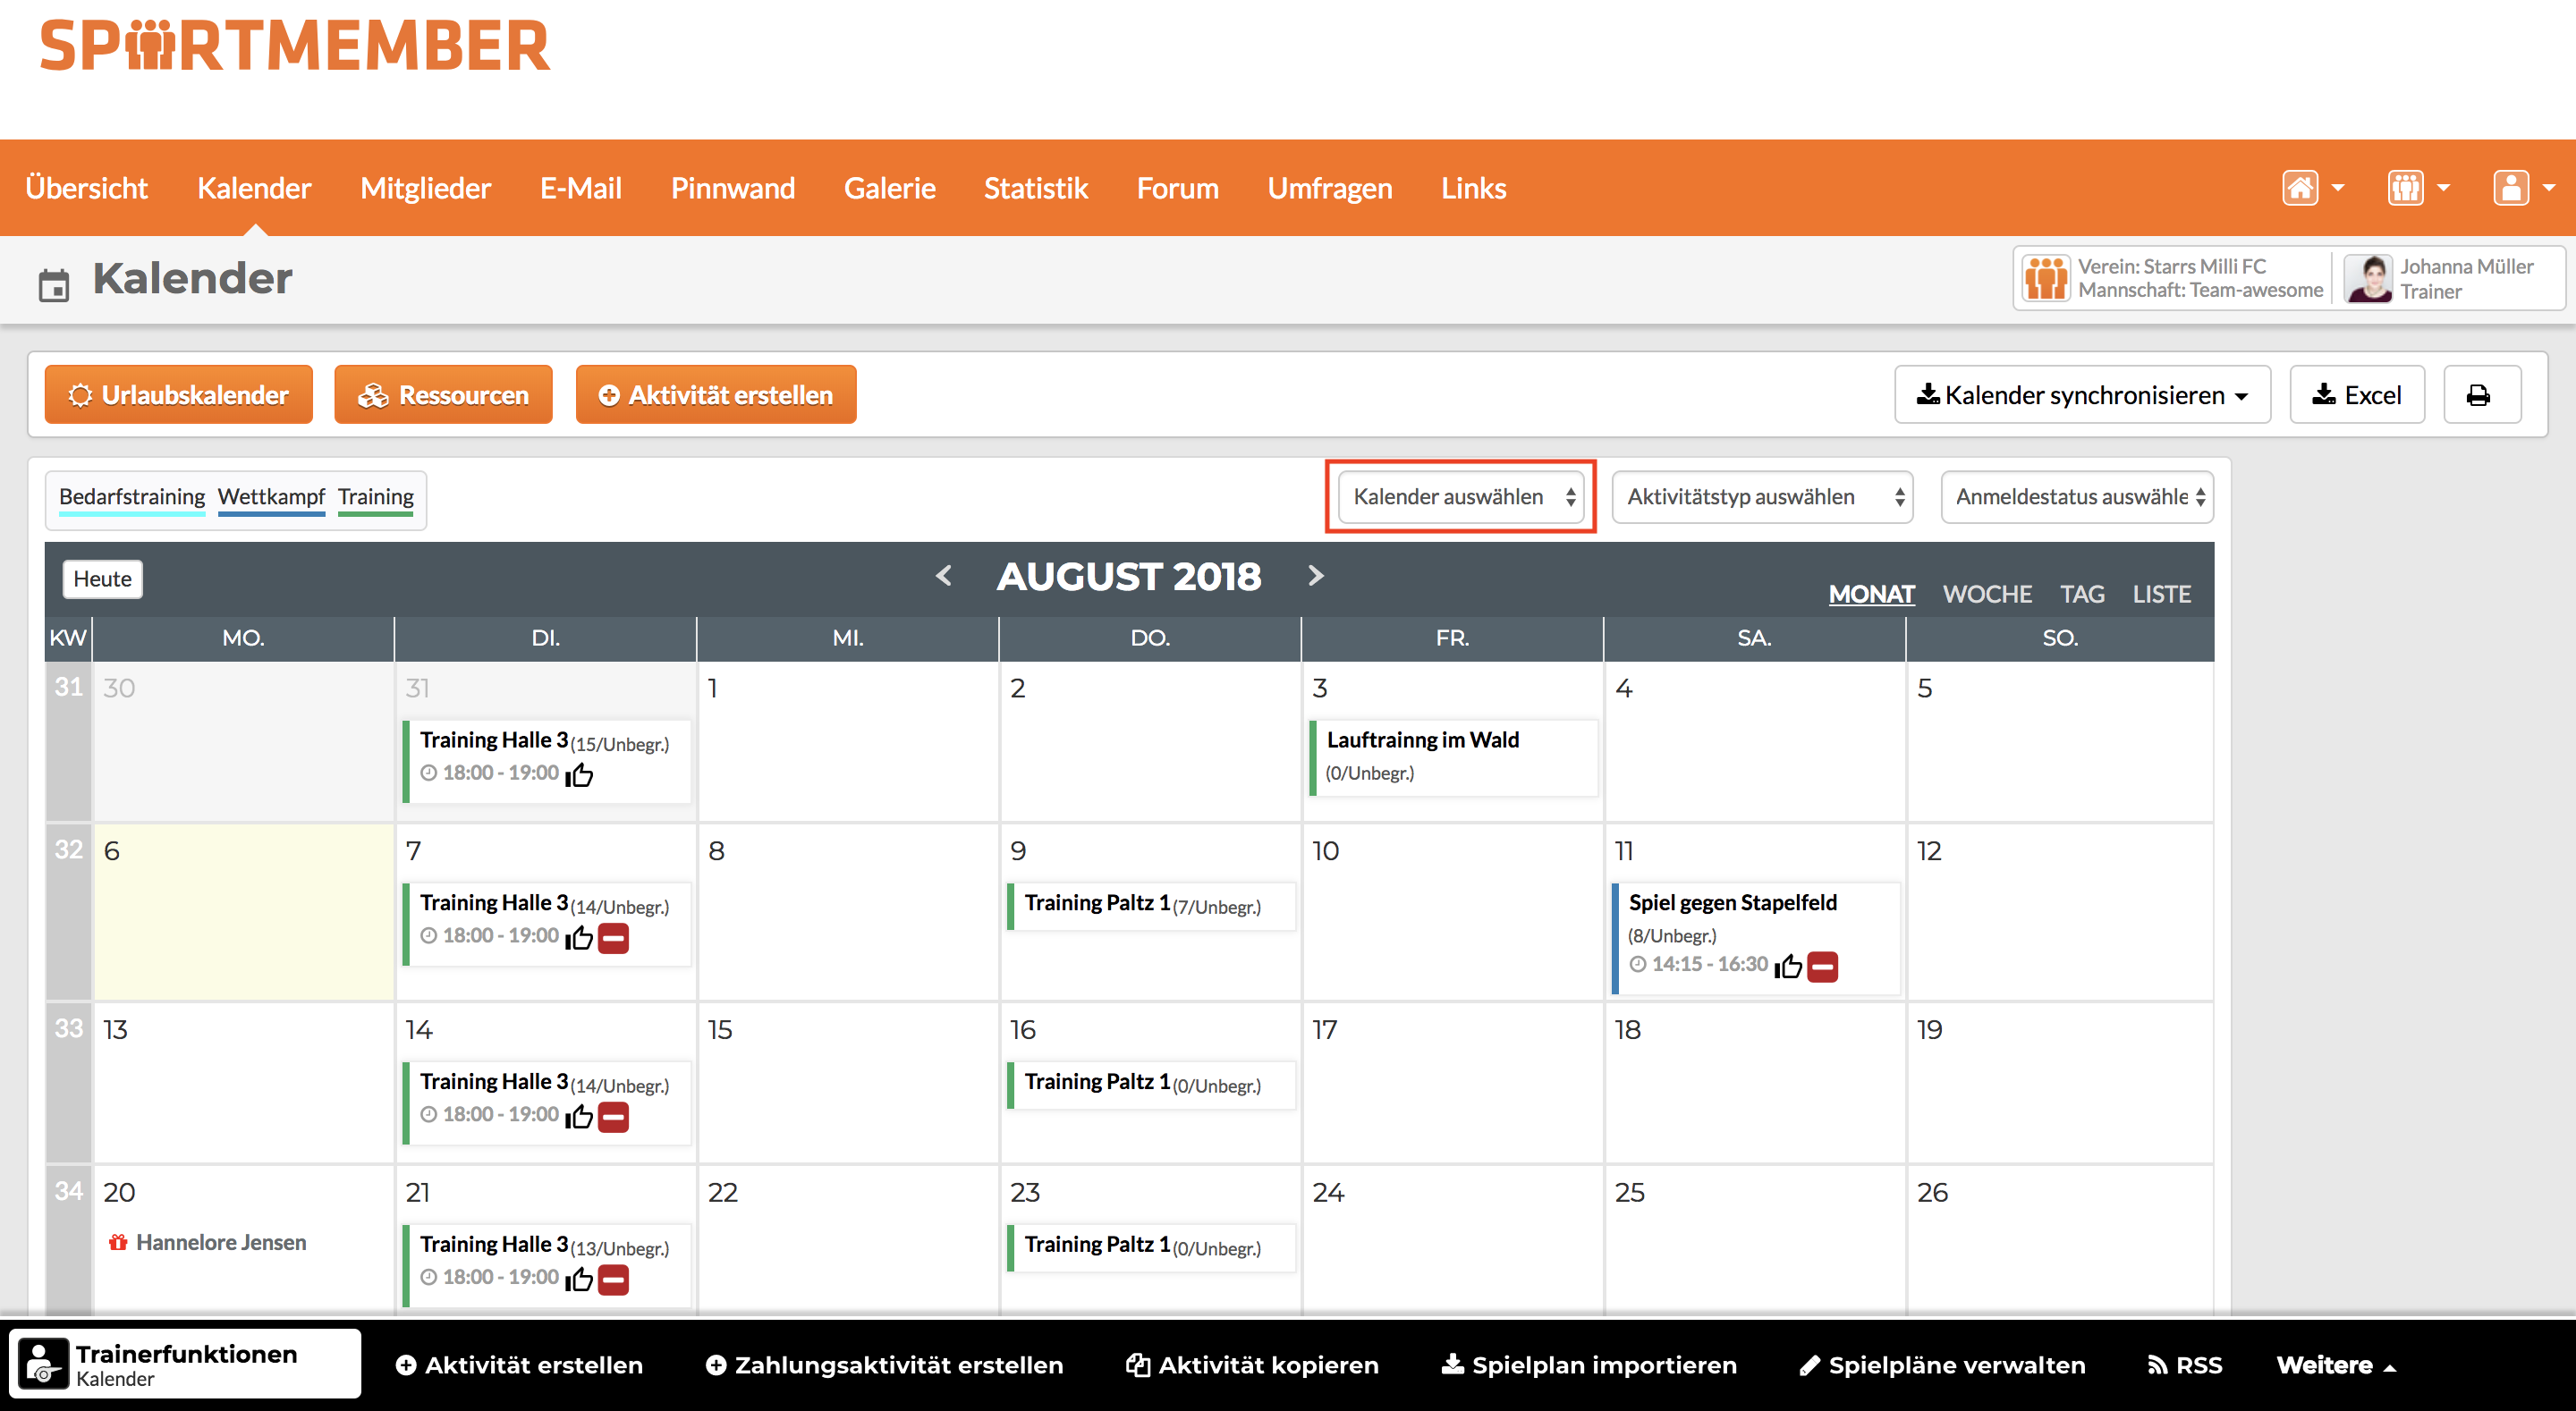Open Forum in the navigation
This screenshot has width=2576, height=1411.
click(1178, 188)
